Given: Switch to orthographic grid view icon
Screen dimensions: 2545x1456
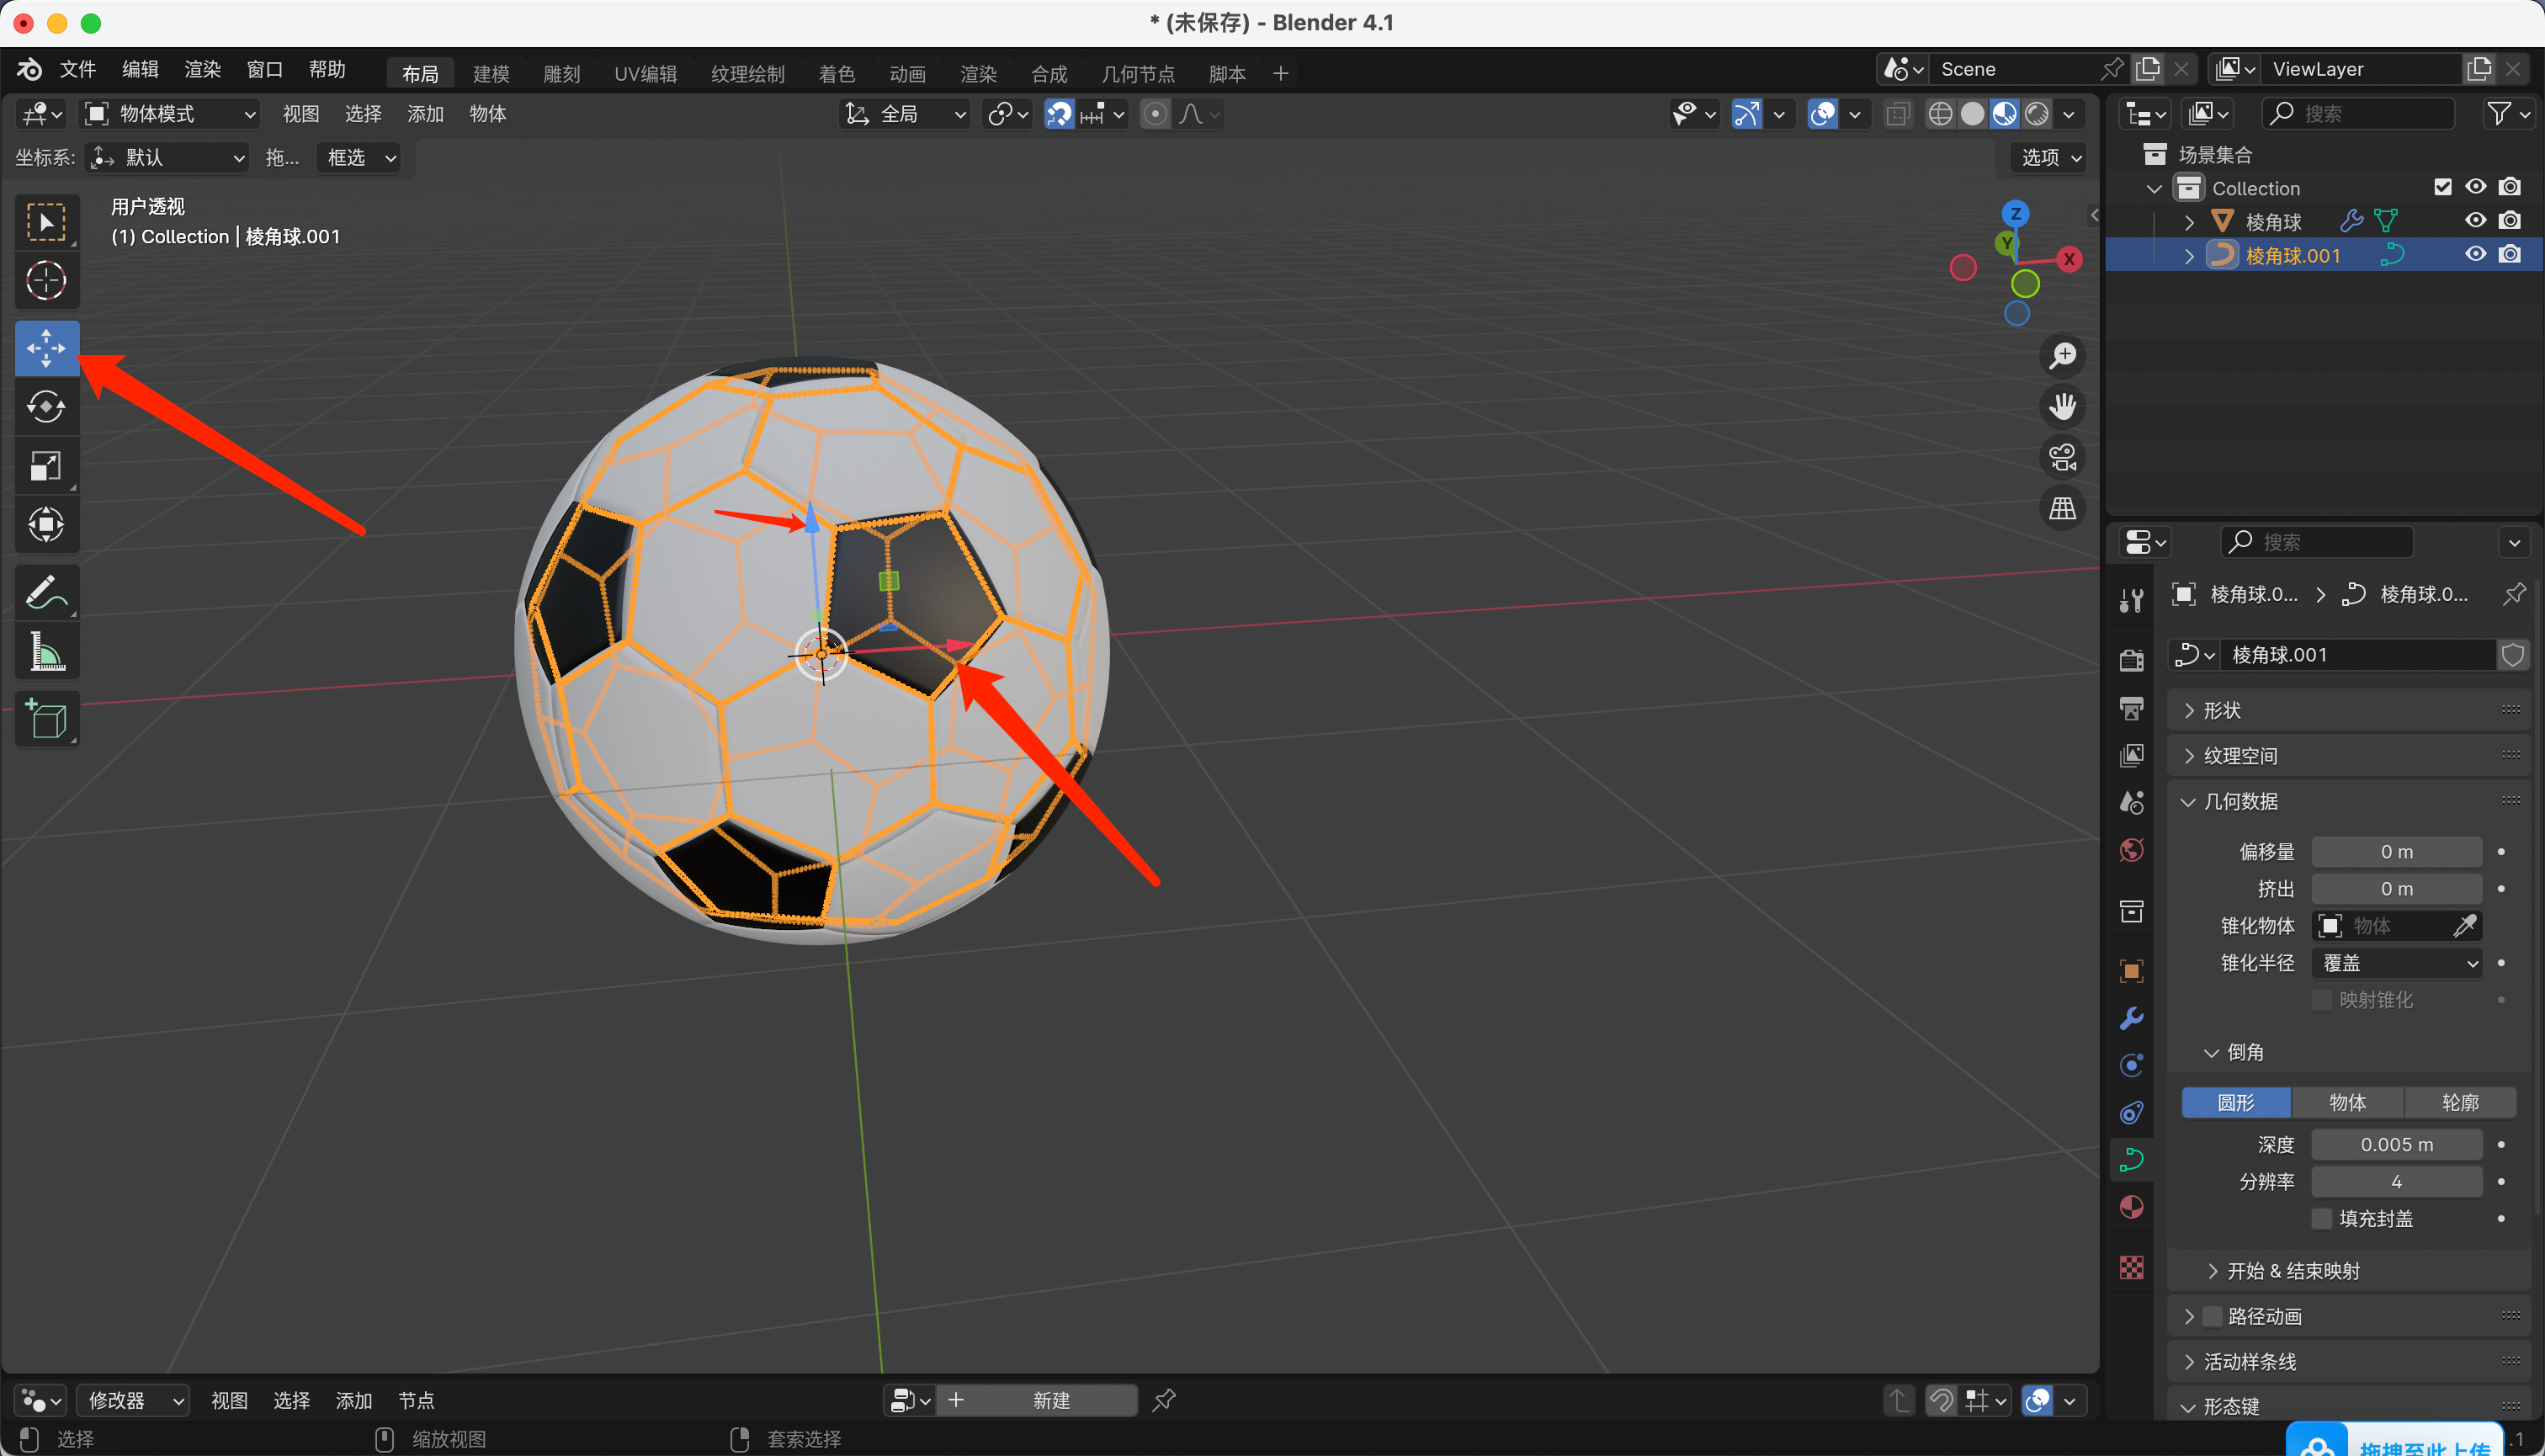Looking at the screenshot, I should pyautogui.click(x=2062, y=509).
